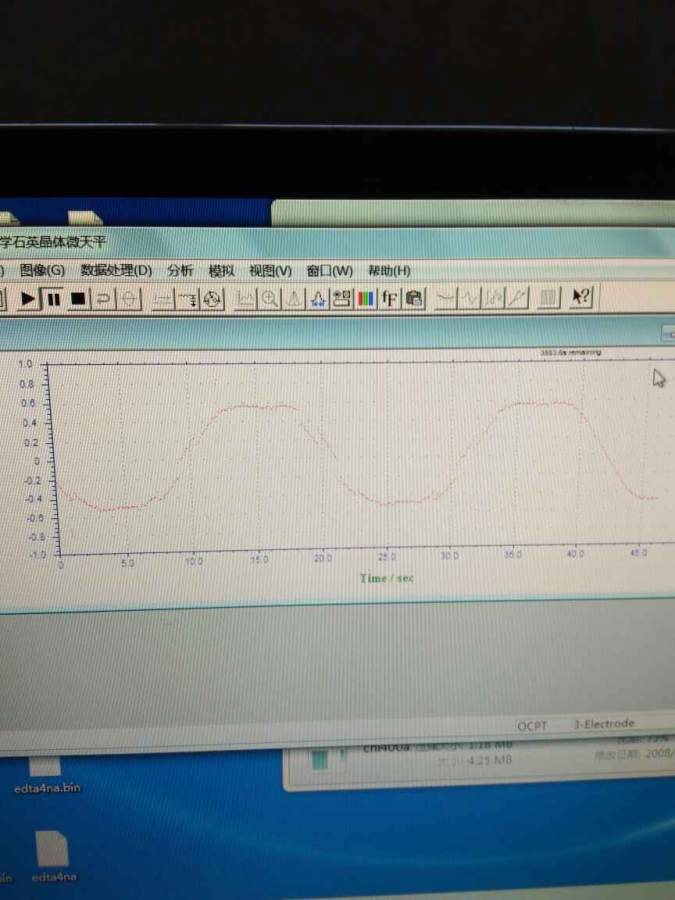This screenshot has width=675, height=900.
Task: Open the 窗口(W) menu
Action: pyautogui.click(x=329, y=270)
